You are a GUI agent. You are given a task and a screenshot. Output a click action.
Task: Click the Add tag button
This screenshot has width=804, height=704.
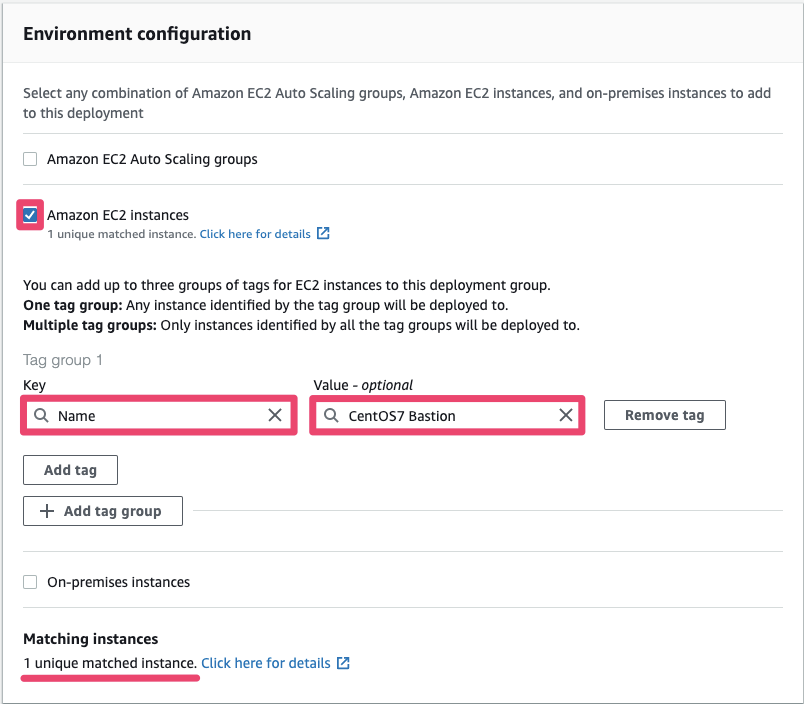point(70,470)
